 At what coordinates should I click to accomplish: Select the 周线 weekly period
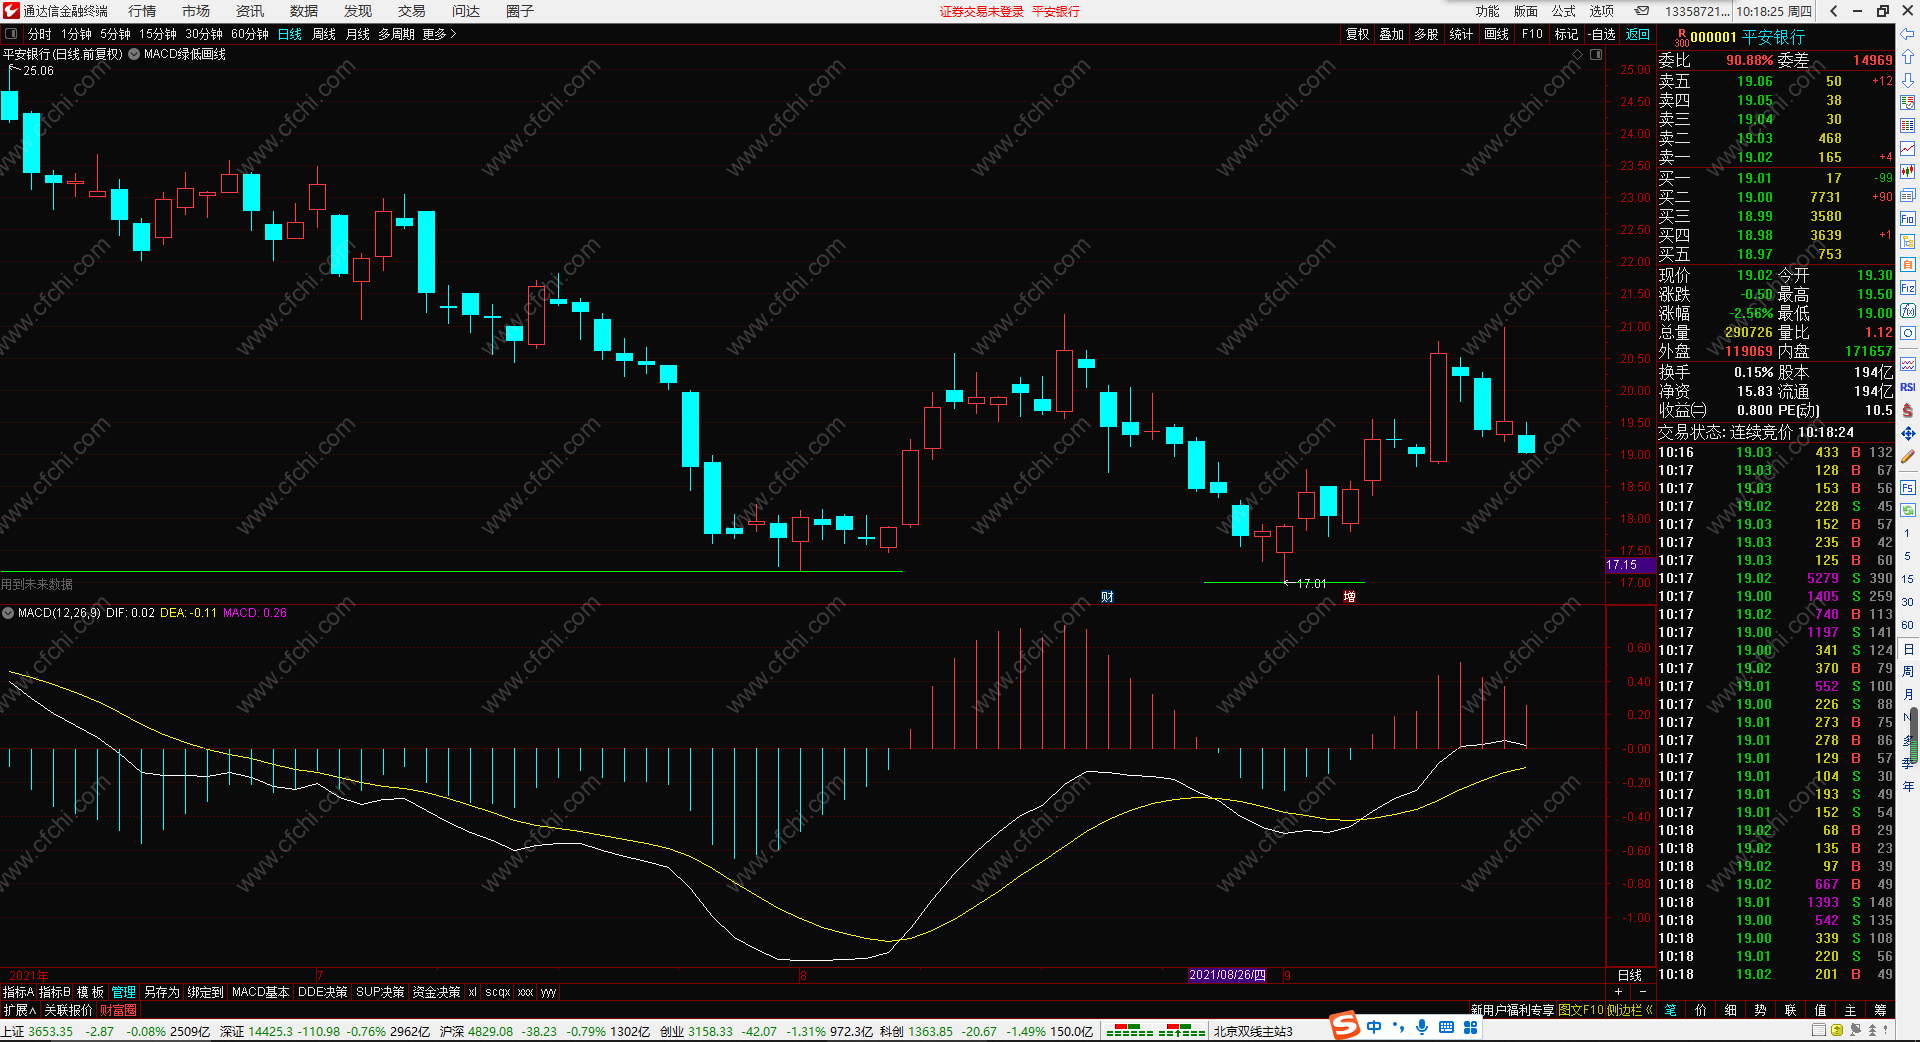[x=324, y=34]
